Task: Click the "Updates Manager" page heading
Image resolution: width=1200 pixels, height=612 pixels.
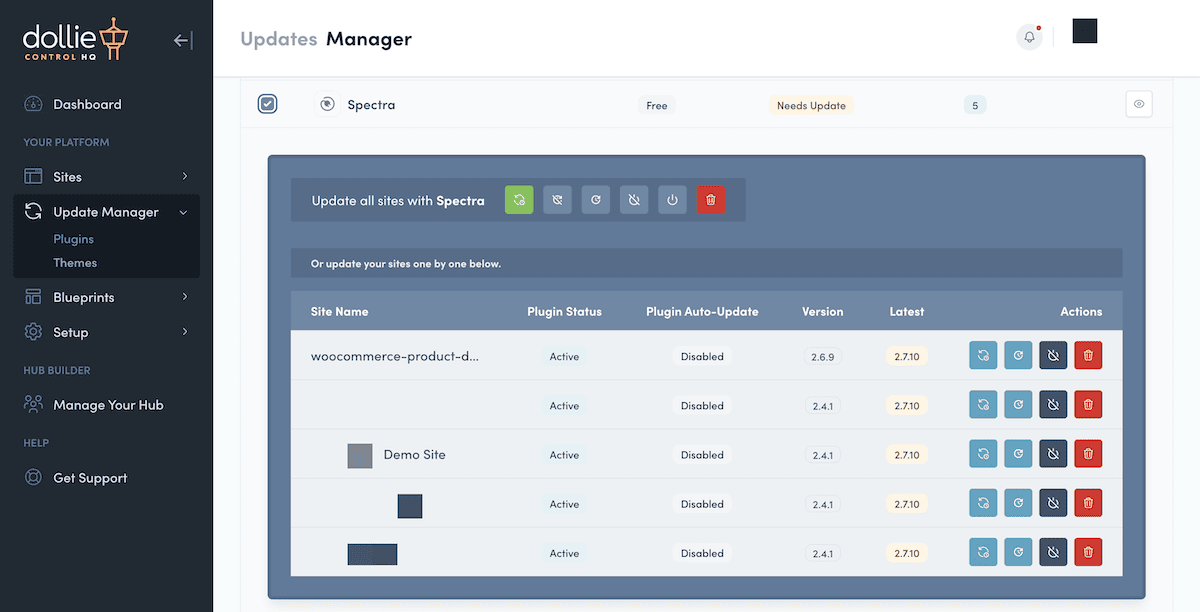Action: (x=326, y=39)
